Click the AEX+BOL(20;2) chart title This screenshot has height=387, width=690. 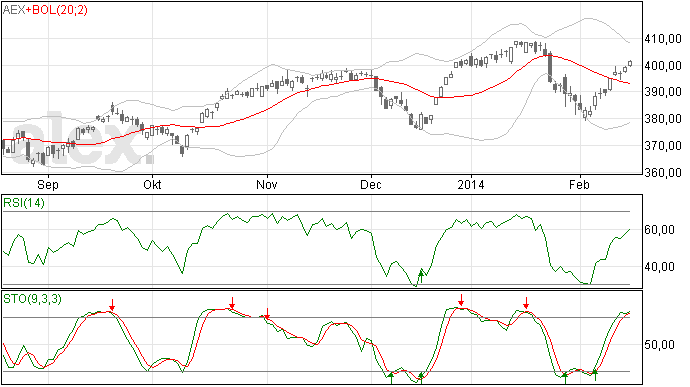[45, 10]
